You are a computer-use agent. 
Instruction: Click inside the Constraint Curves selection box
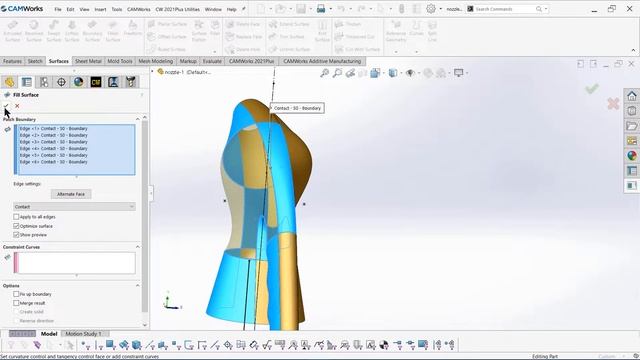point(75,263)
